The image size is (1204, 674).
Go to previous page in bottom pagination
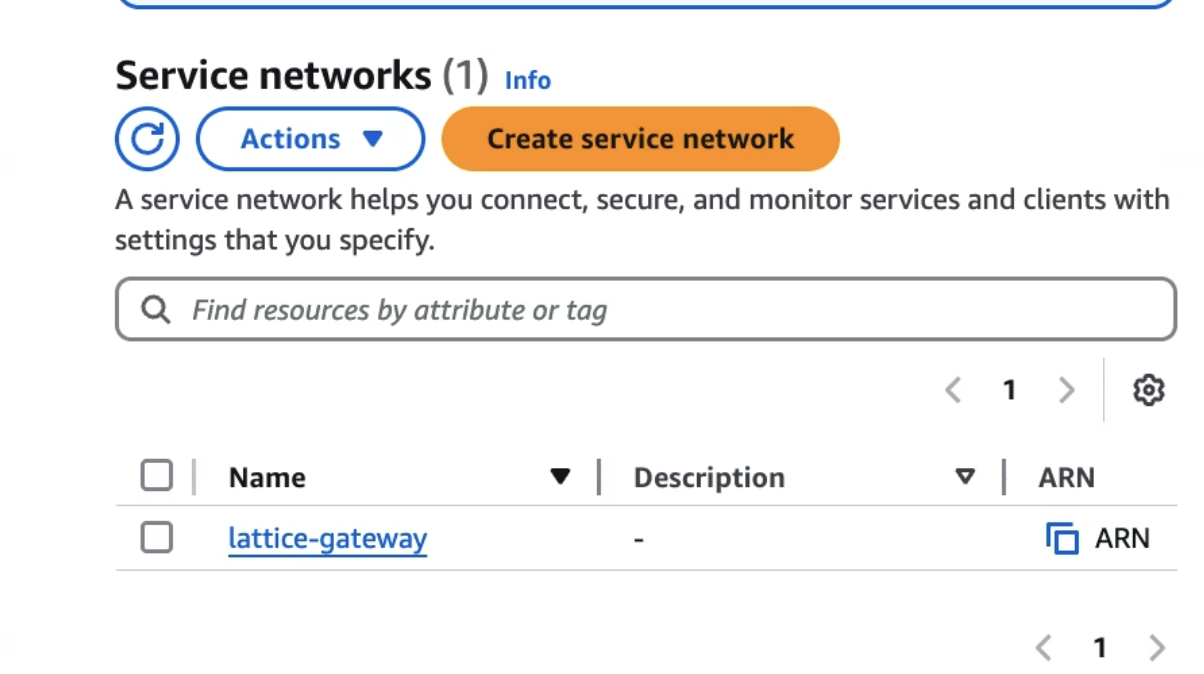tap(1043, 648)
